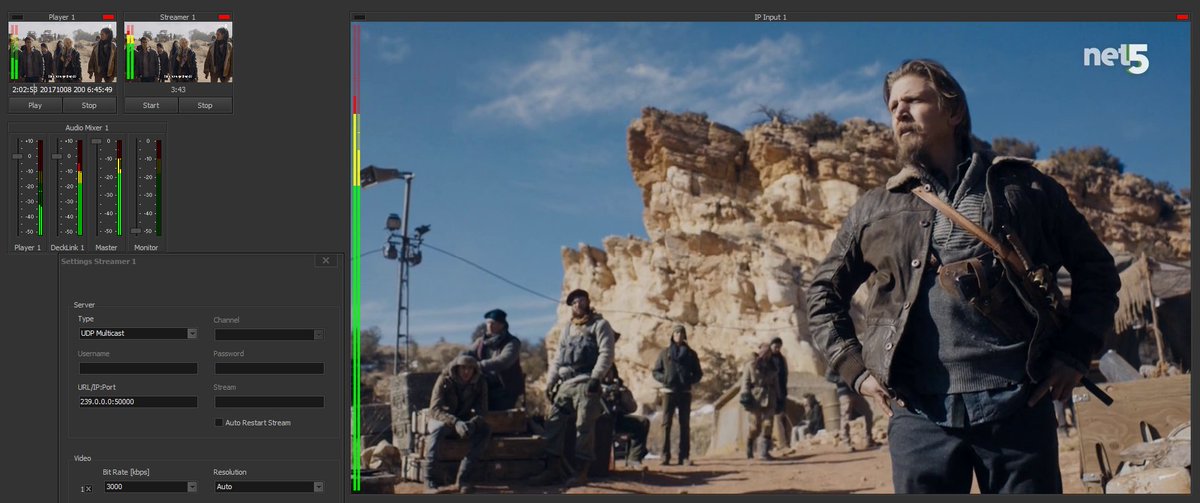
Task: Click the Player 1 fader in Audio Mixer
Action: [x=17, y=157]
